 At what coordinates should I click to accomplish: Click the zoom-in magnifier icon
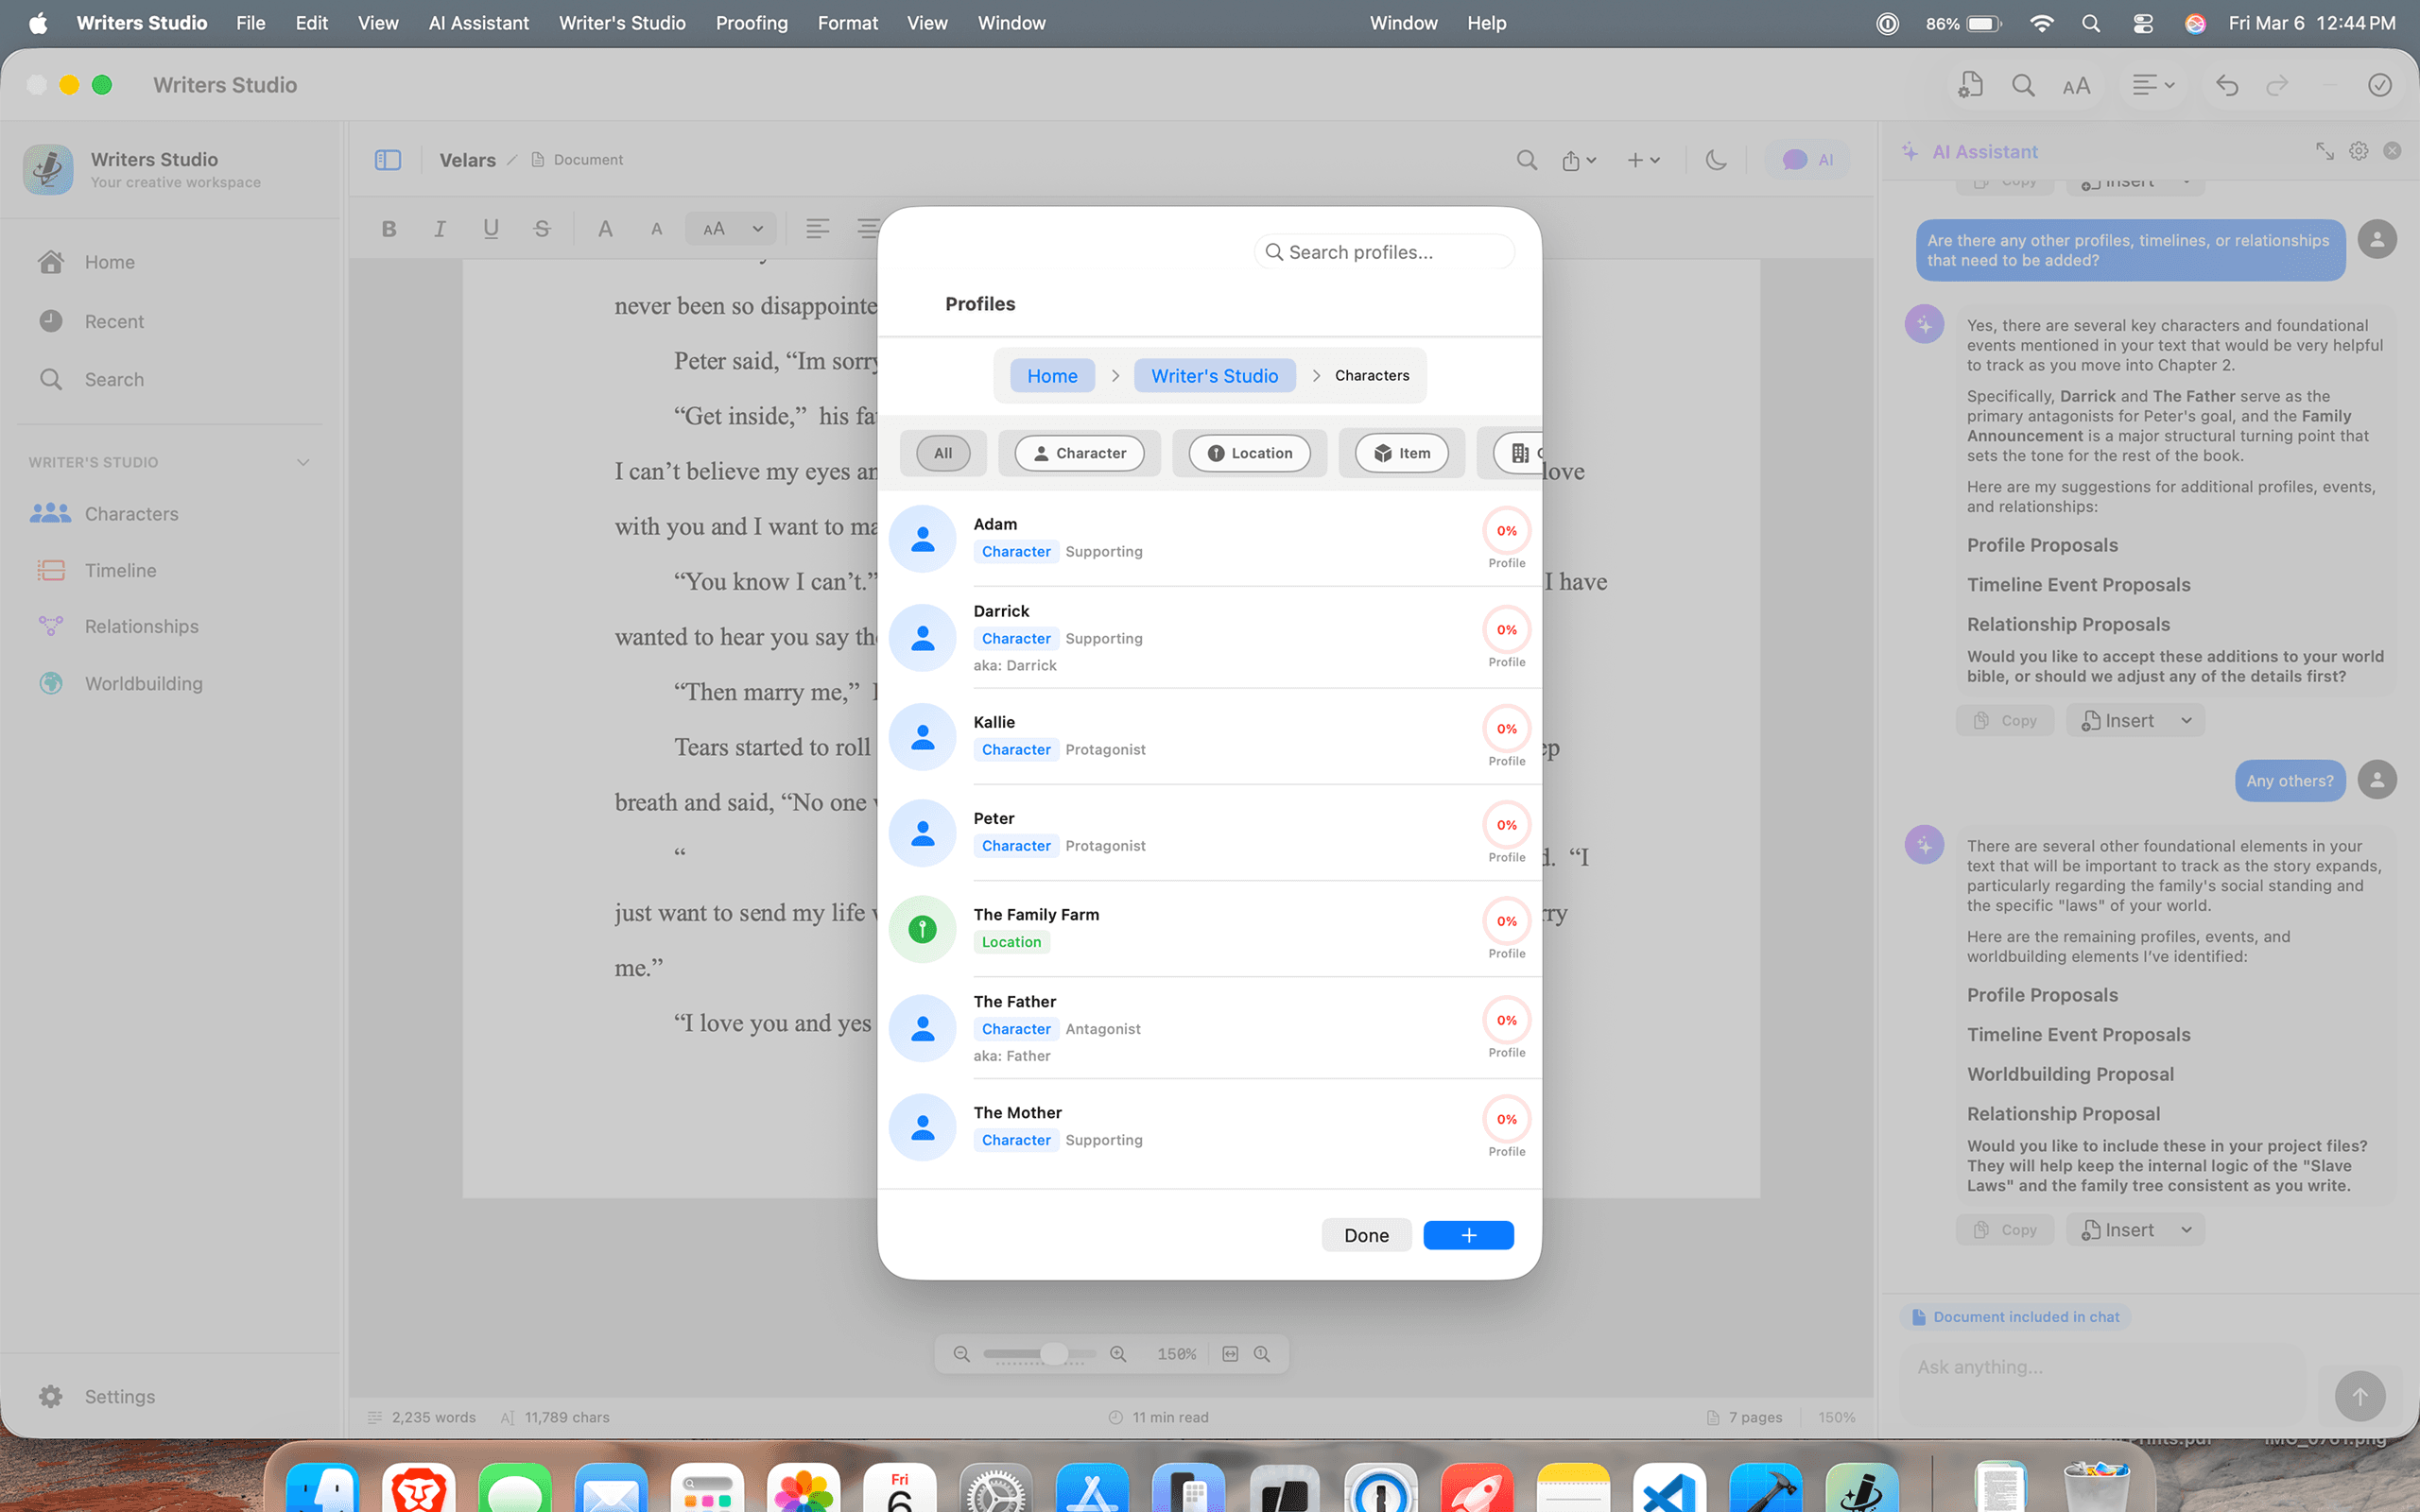pyautogui.click(x=1118, y=1354)
